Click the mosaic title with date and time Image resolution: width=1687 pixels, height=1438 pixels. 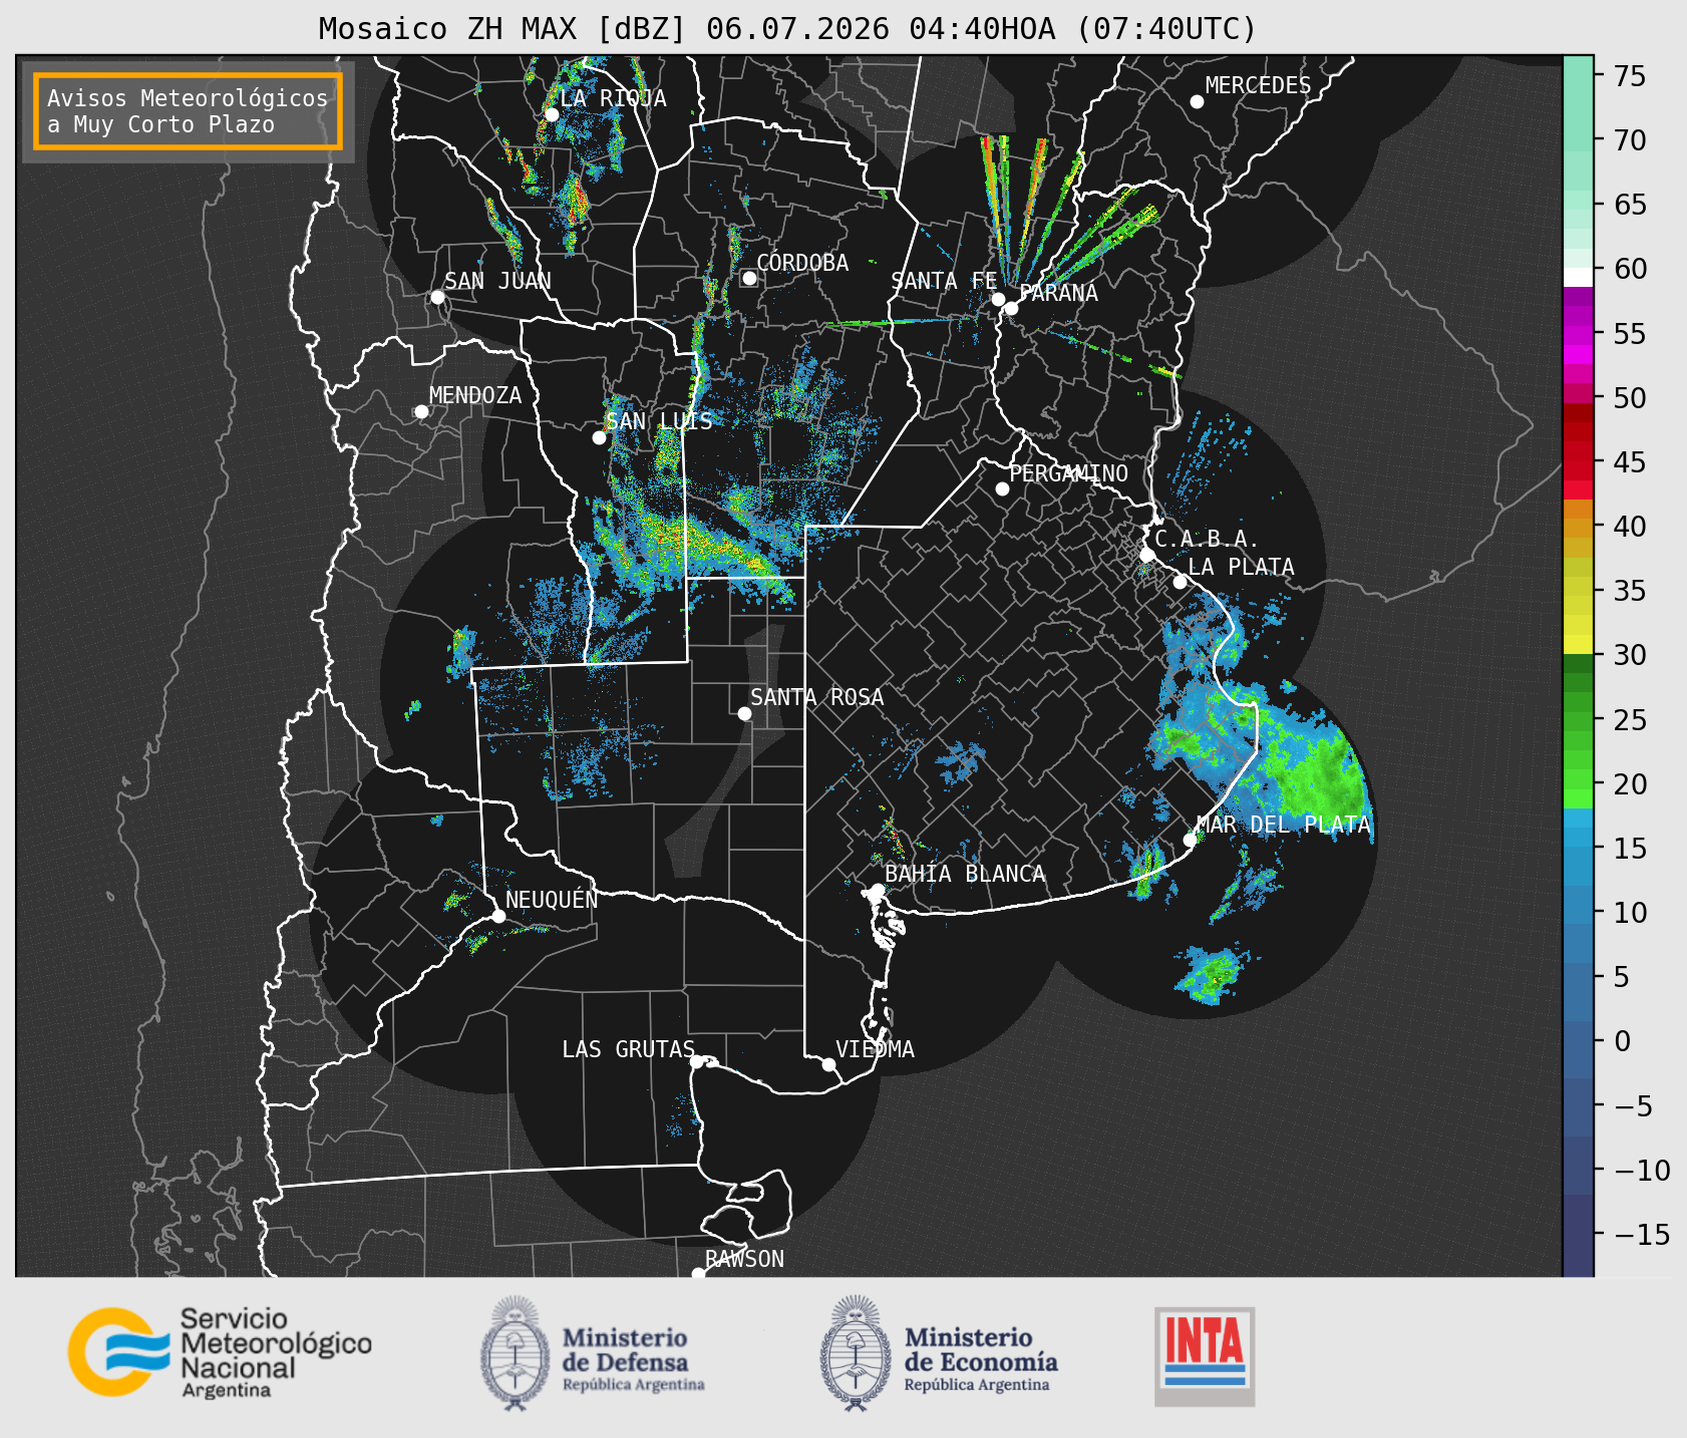787,29
